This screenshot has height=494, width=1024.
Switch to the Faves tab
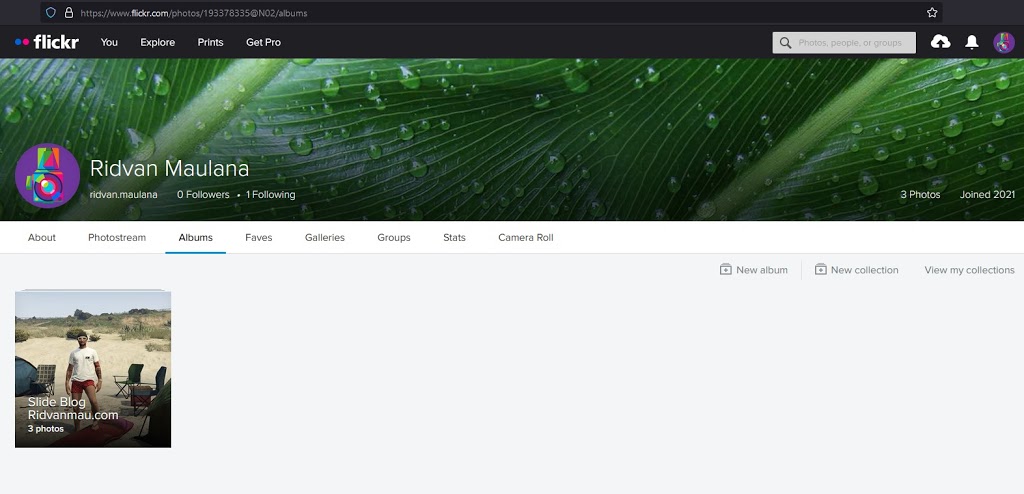(x=259, y=237)
